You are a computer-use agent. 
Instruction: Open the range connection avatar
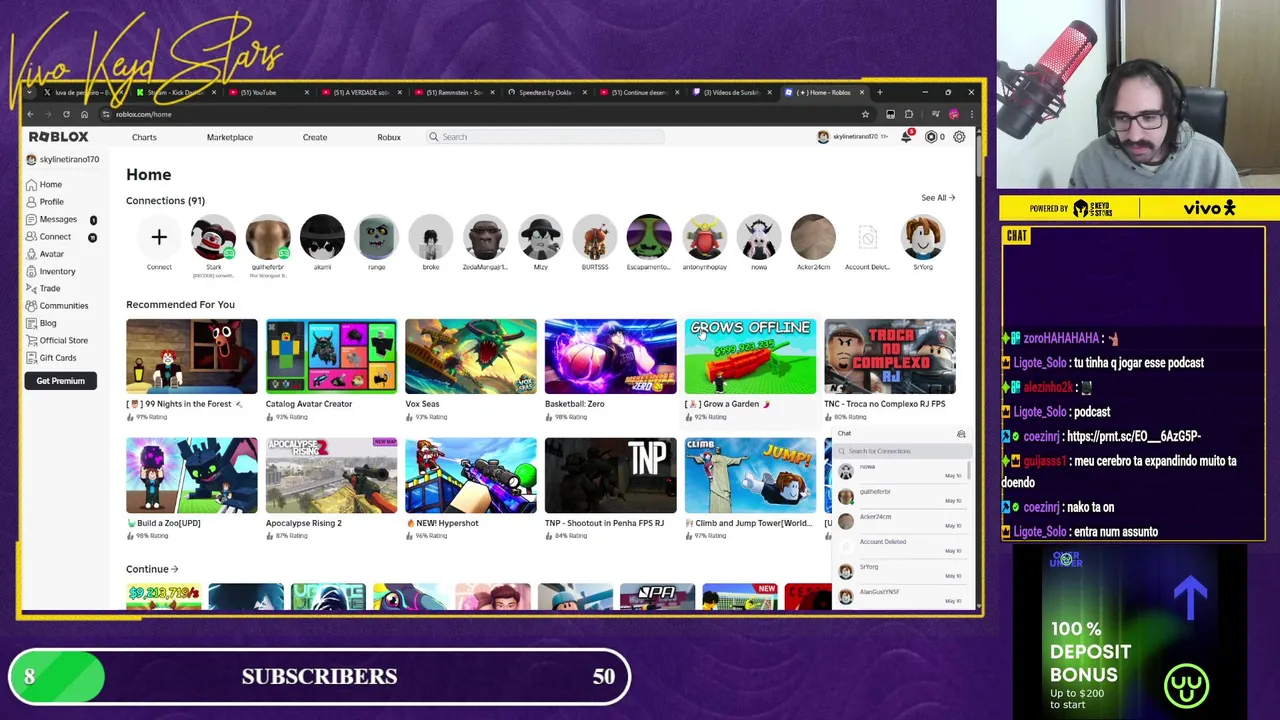coord(376,238)
